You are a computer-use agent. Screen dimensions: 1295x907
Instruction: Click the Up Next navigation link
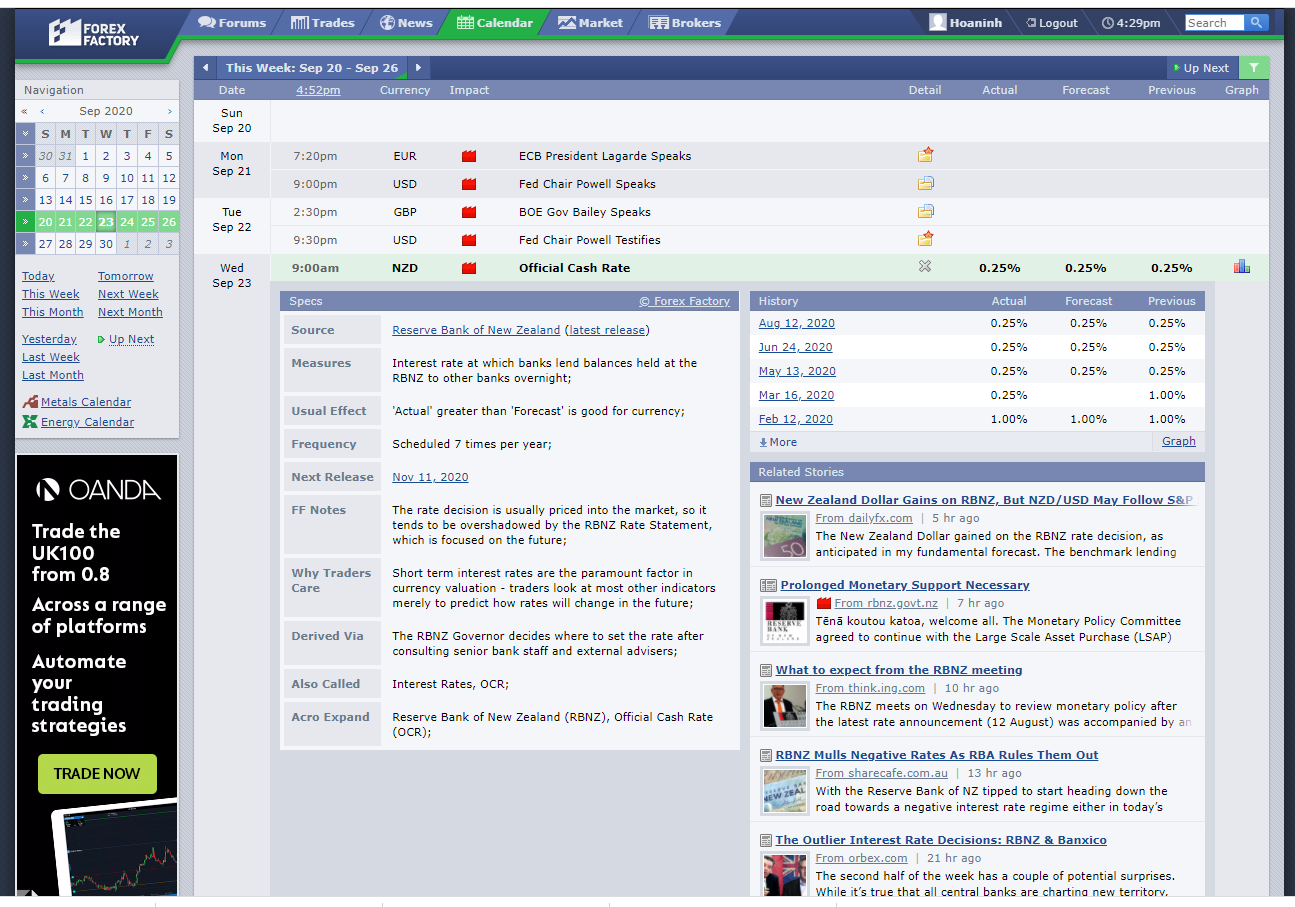pyautogui.click(x=131, y=339)
